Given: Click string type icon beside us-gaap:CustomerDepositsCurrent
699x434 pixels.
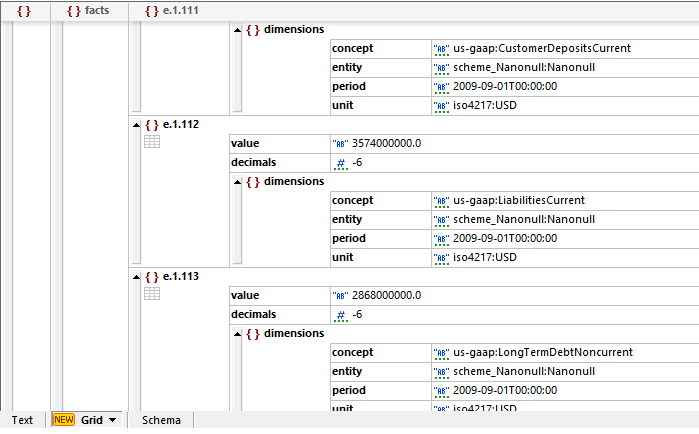Looking at the screenshot, I should coord(441,49).
